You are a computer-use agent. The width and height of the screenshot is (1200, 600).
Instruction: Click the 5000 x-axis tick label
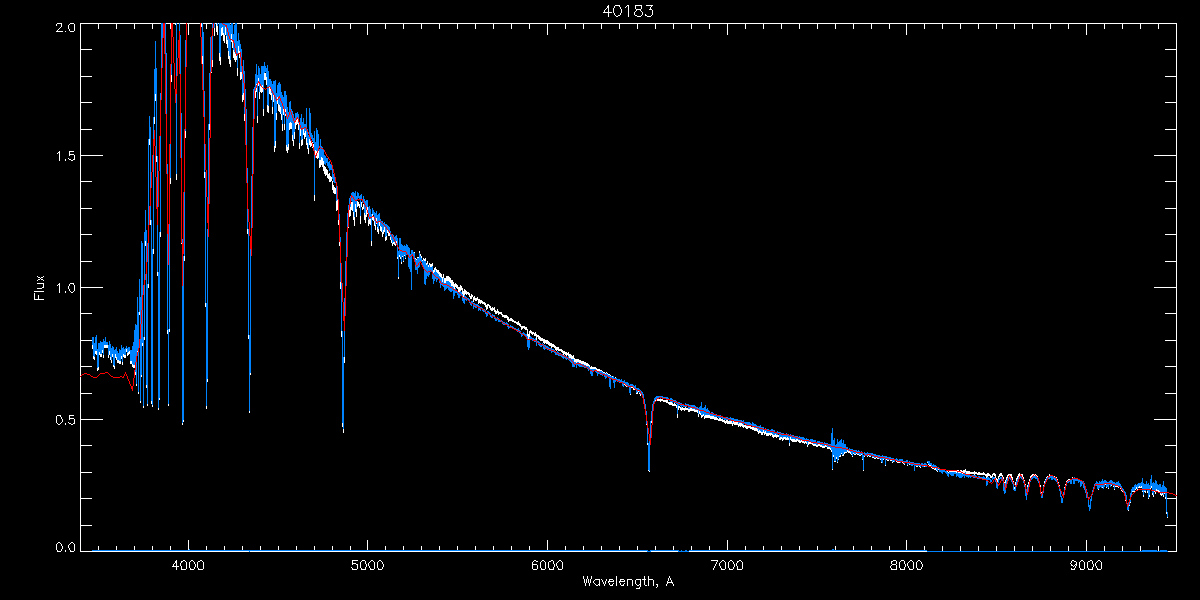(367, 563)
